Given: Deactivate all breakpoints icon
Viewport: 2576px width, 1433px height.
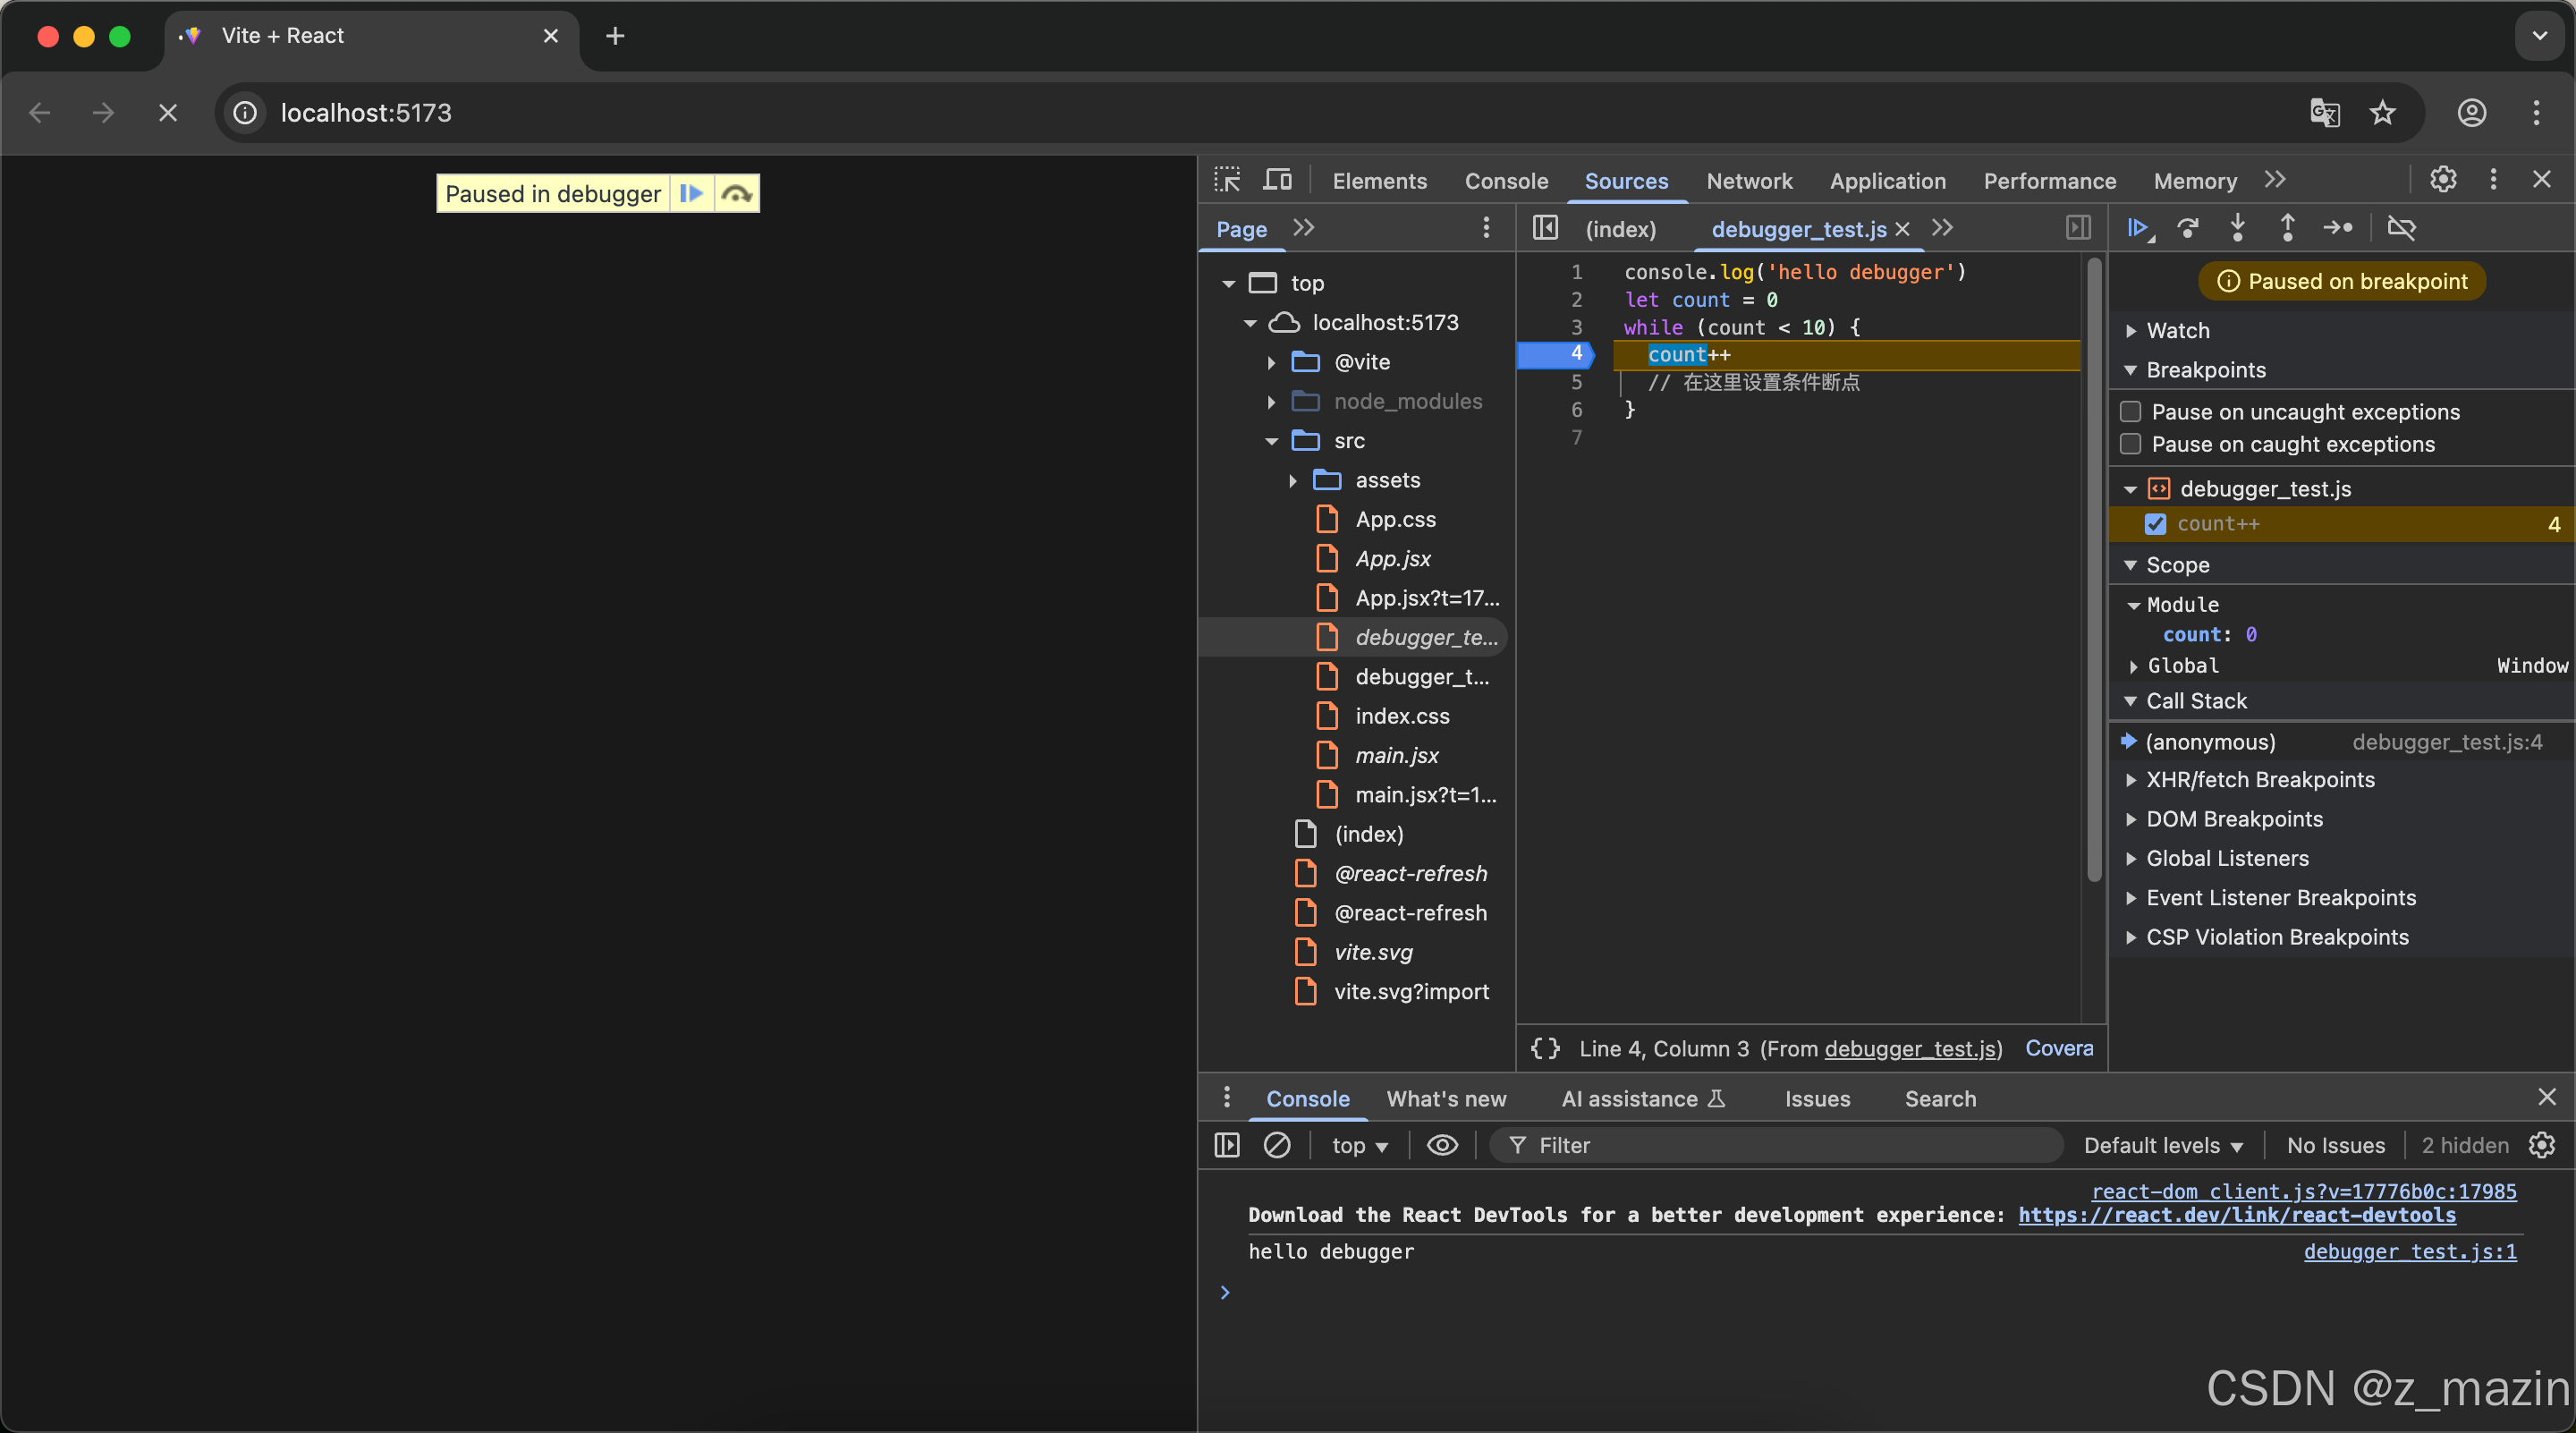Looking at the screenshot, I should click(2401, 228).
